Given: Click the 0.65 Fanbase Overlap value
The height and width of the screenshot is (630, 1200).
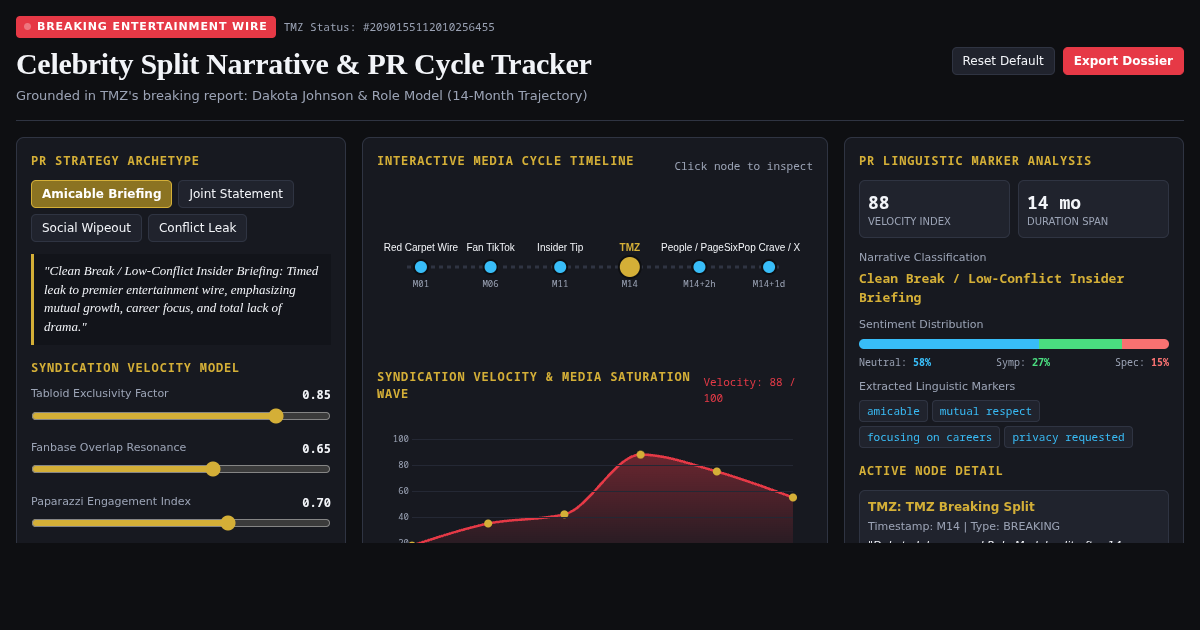Looking at the screenshot, I should [316, 449].
